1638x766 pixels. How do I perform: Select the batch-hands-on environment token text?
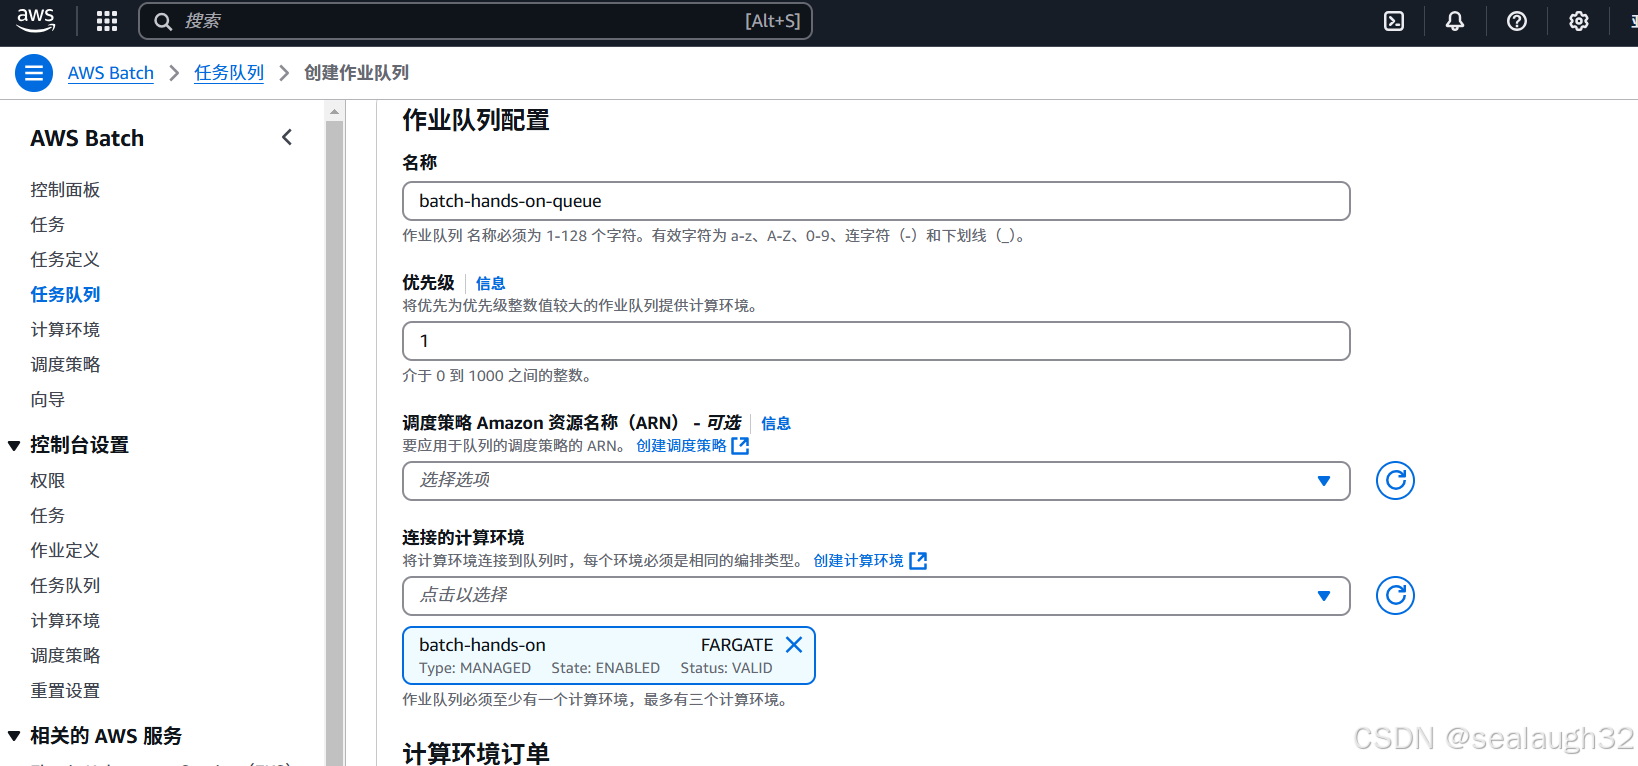coord(482,645)
